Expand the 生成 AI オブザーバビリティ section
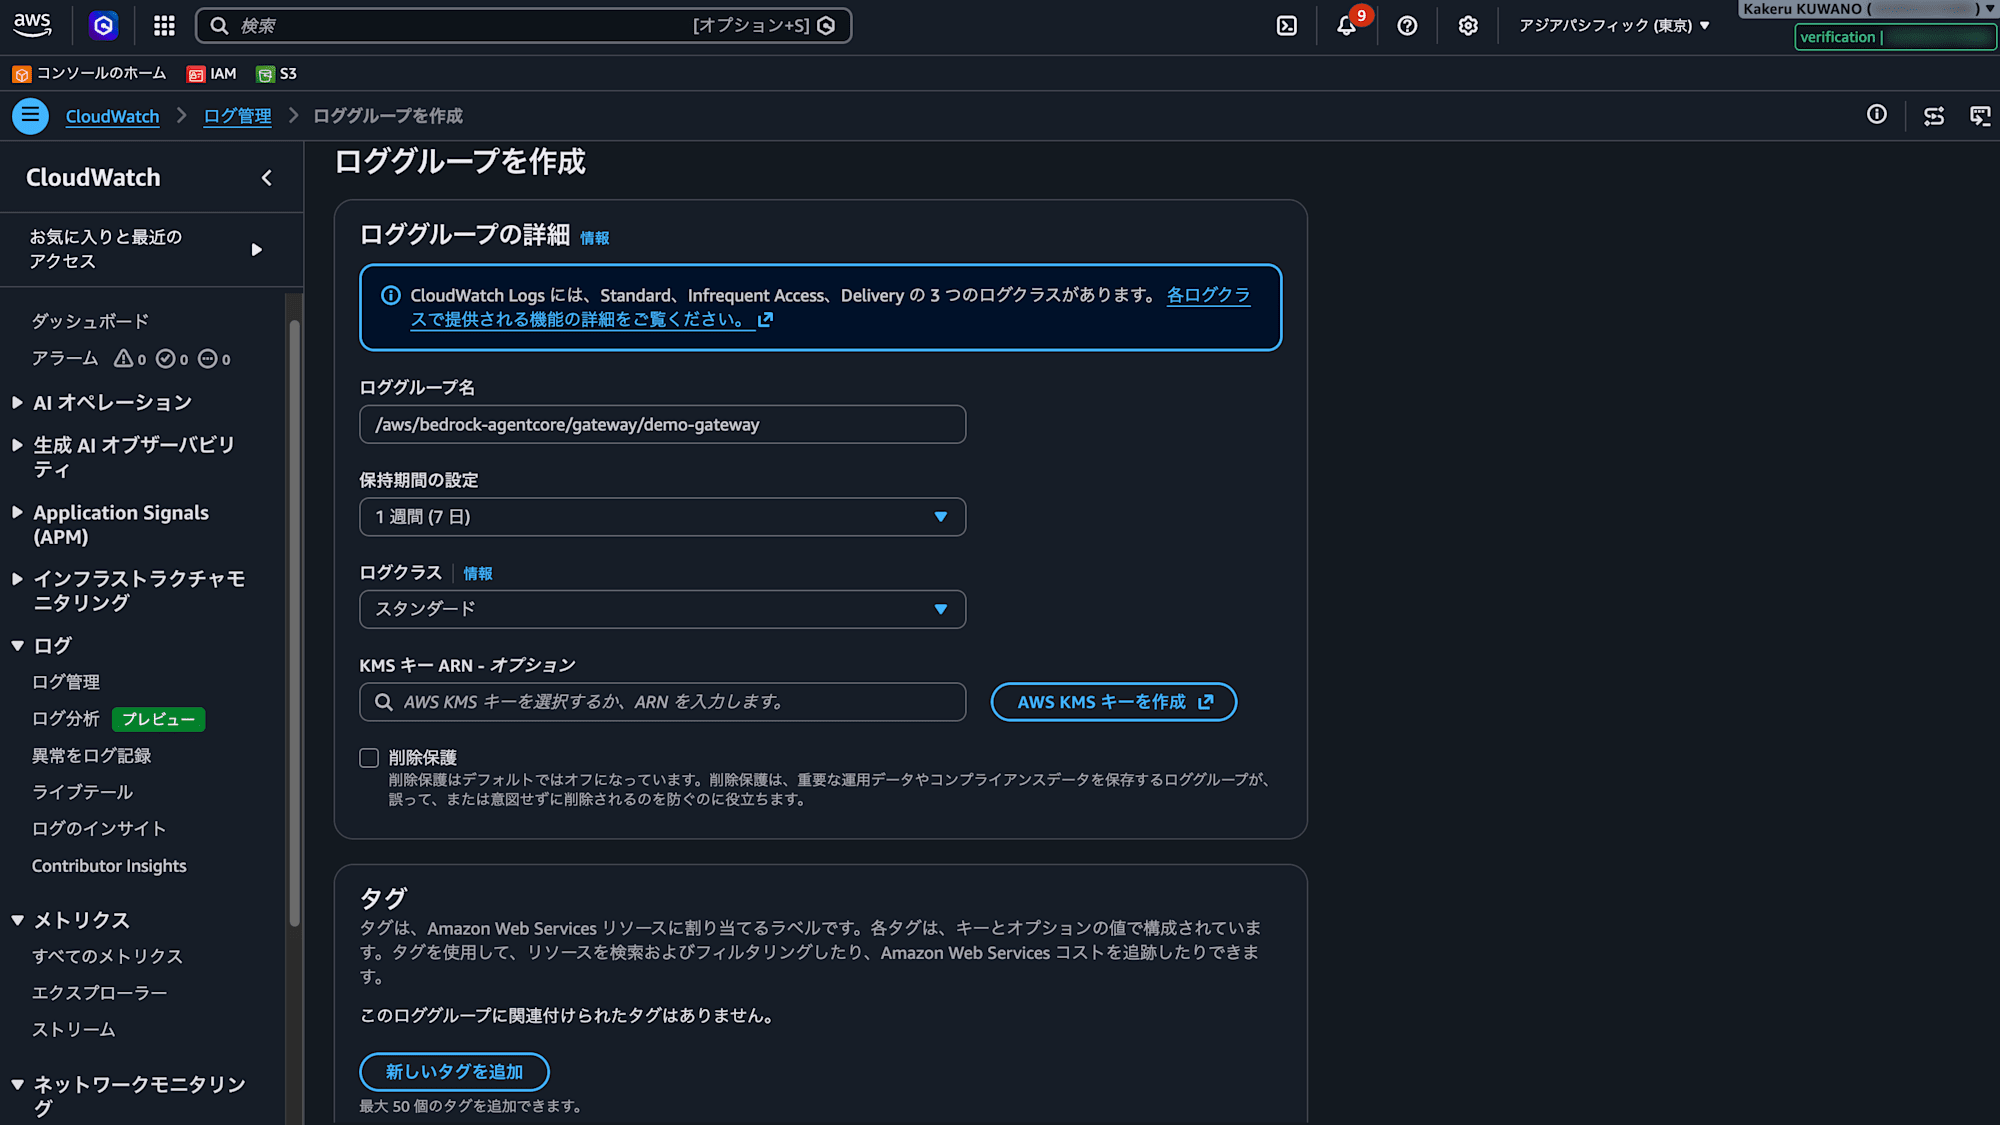Screen dimensions: 2000x1125 pyautogui.click(x=17, y=445)
